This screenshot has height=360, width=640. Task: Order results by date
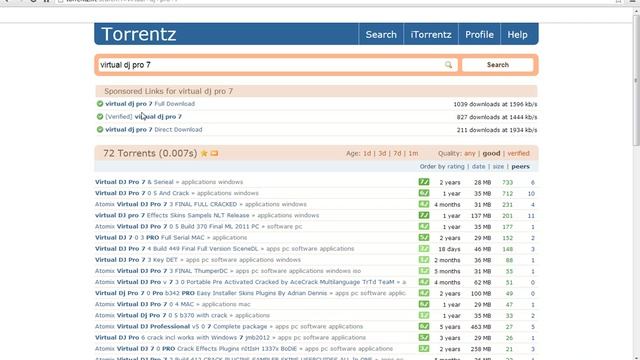[478, 167]
